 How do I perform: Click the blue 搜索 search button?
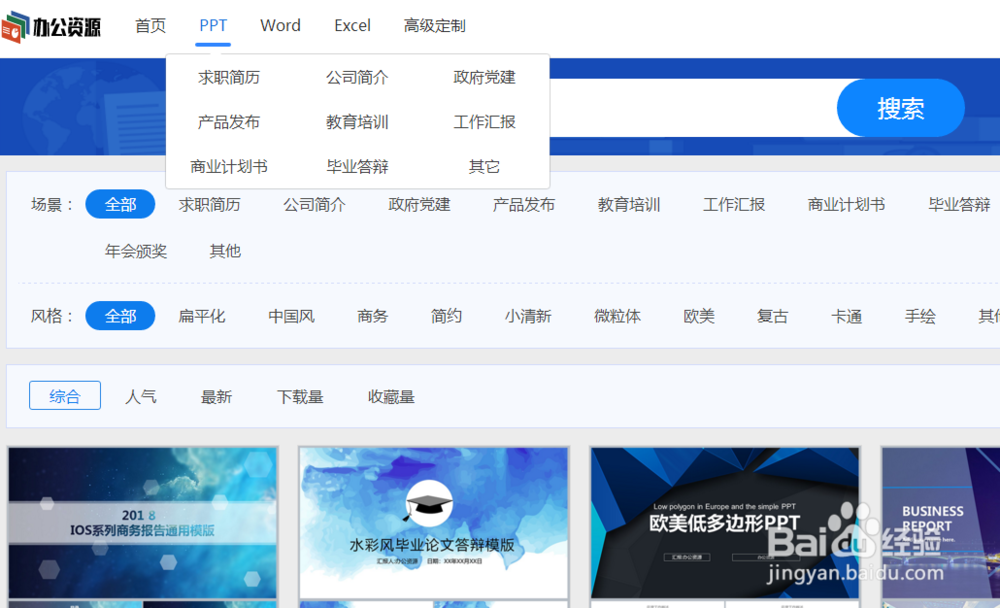899,107
